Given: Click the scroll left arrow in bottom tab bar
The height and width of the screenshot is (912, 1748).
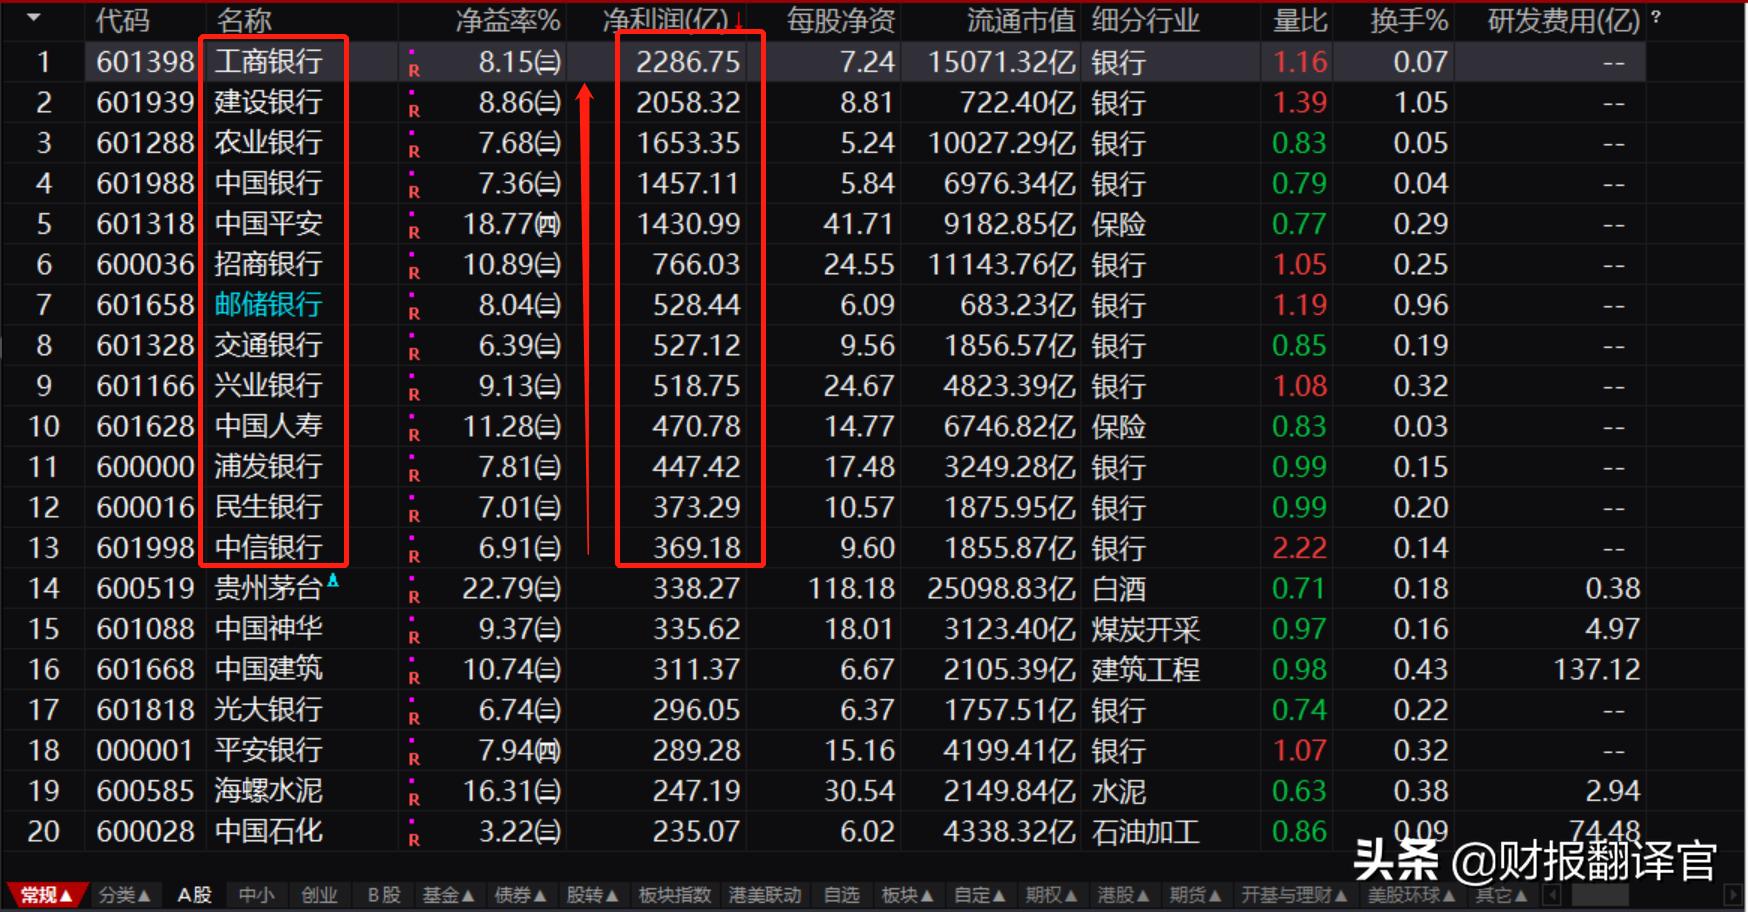Looking at the screenshot, I should 1553,895.
